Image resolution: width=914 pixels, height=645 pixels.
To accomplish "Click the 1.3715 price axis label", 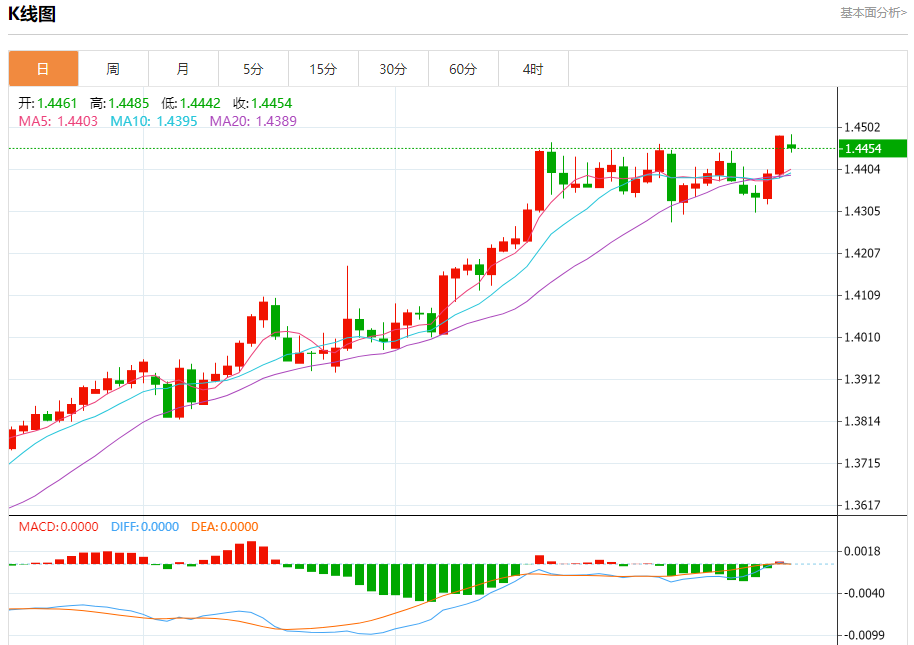I will [x=863, y=463].
